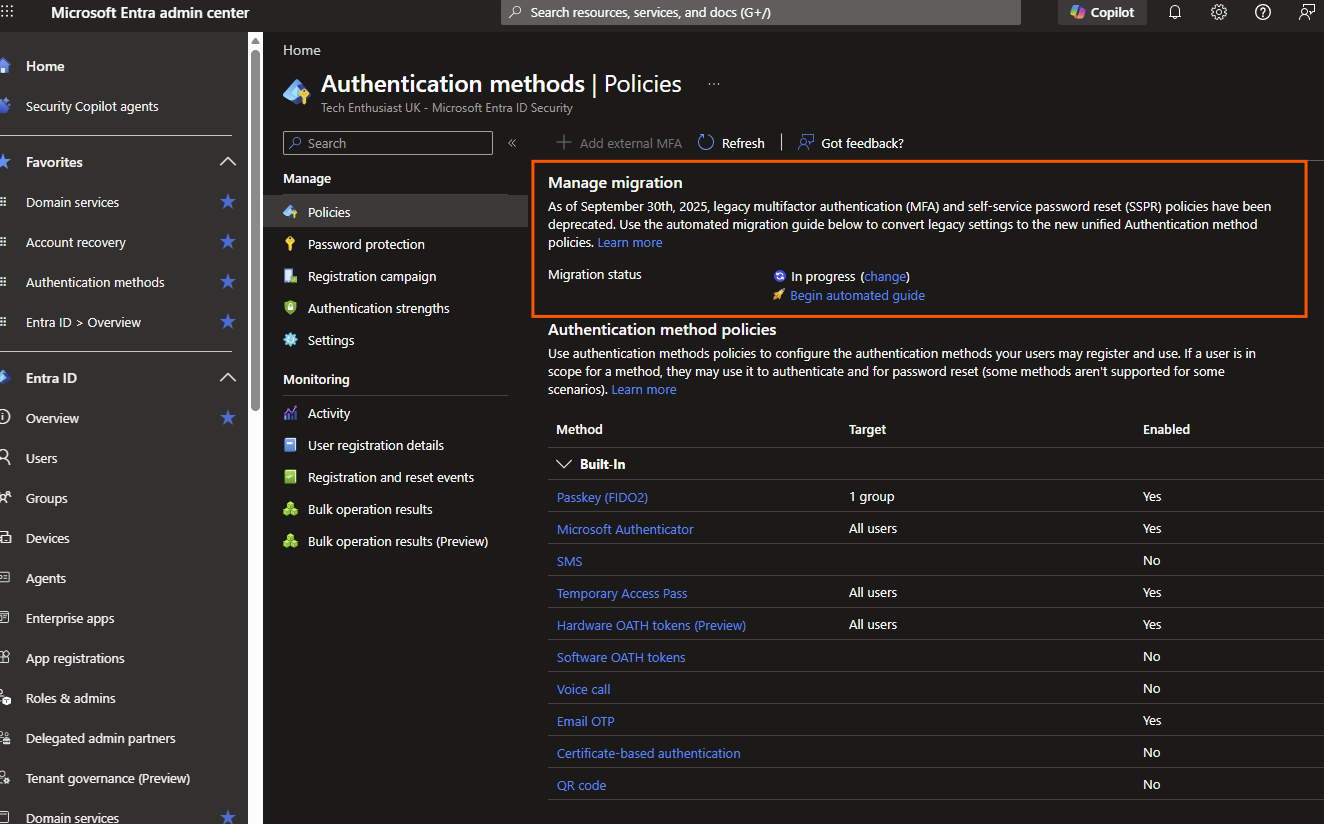Open the Passkey (FIDO2) method
Viewport: 1324px width, 824px height.
(x=603, y=497)
